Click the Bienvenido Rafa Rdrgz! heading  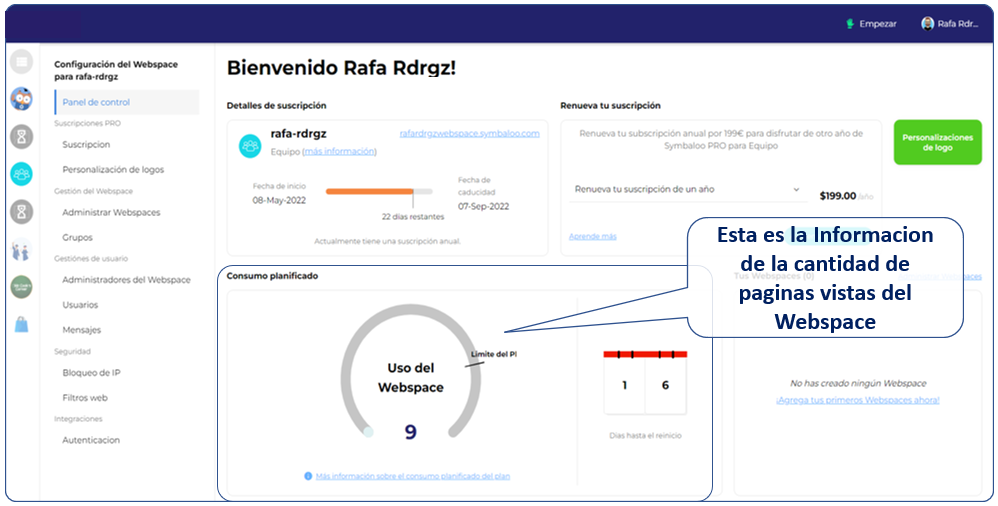pos(341,67)
